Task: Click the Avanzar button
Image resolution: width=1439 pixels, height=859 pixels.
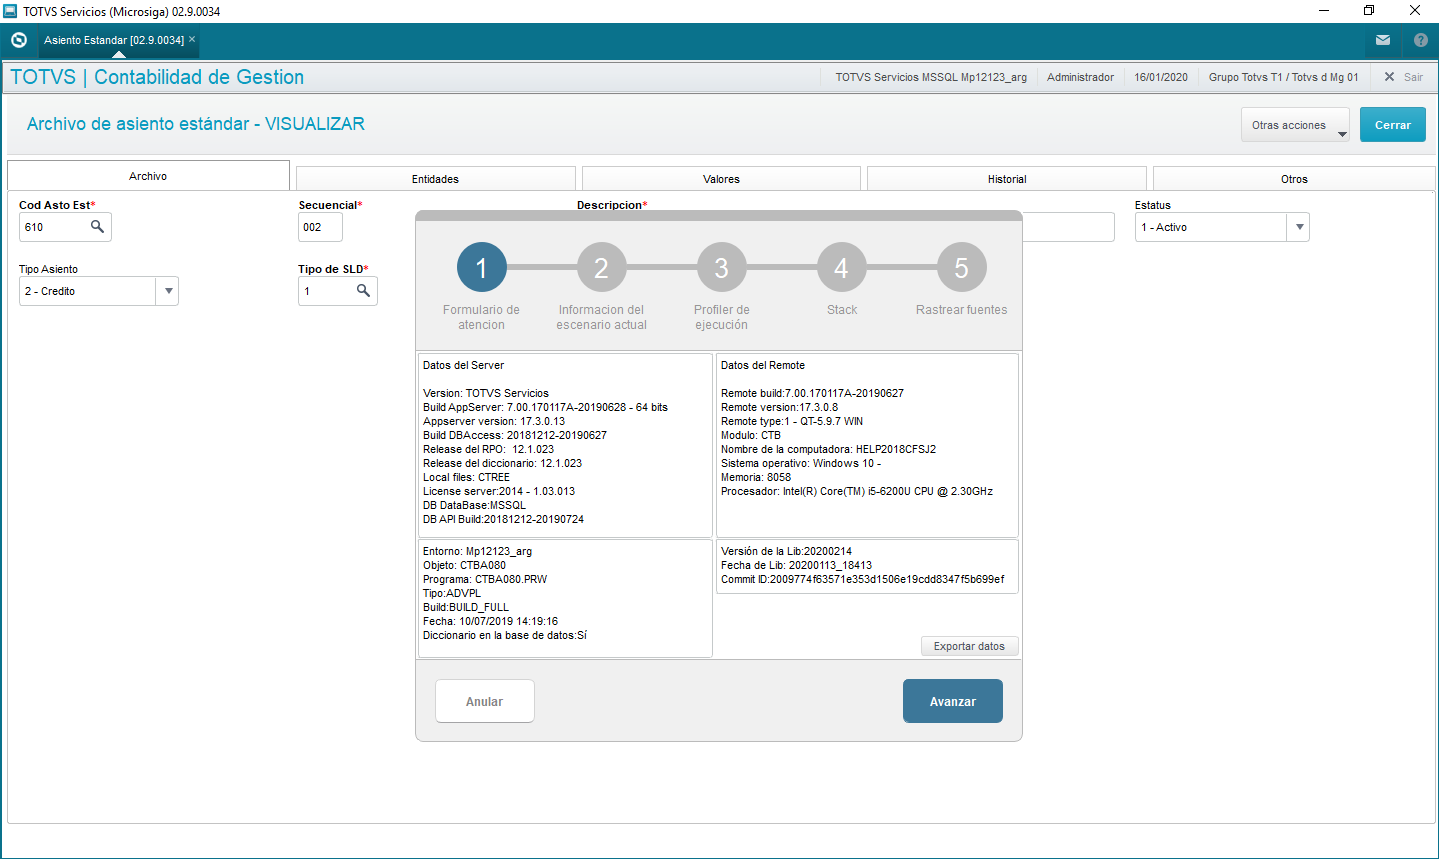Action: pyautogui.click(x=953, y=701)
